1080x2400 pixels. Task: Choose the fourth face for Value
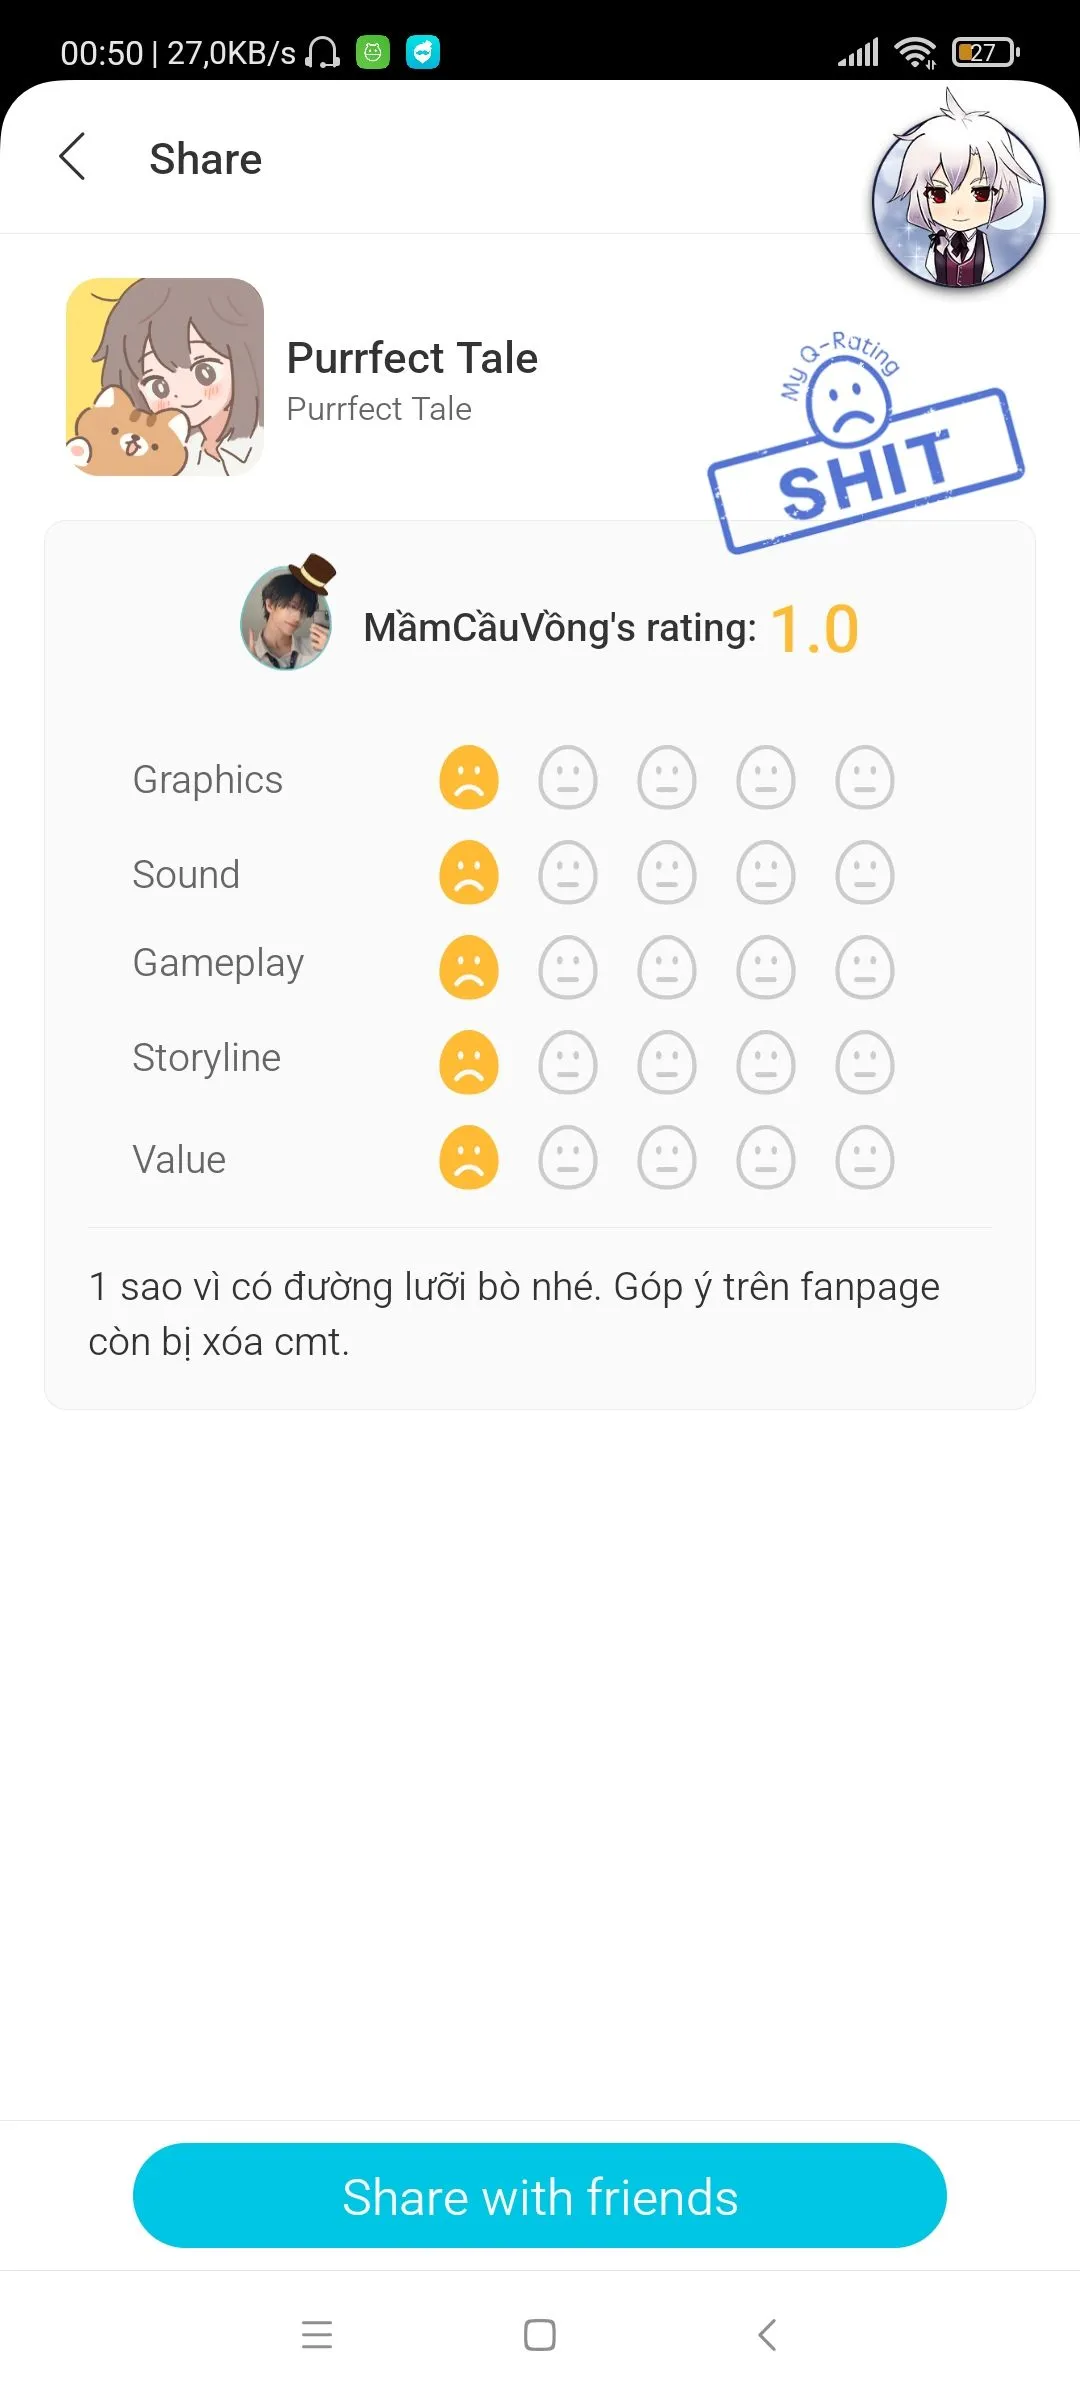tap(766, 1158)
